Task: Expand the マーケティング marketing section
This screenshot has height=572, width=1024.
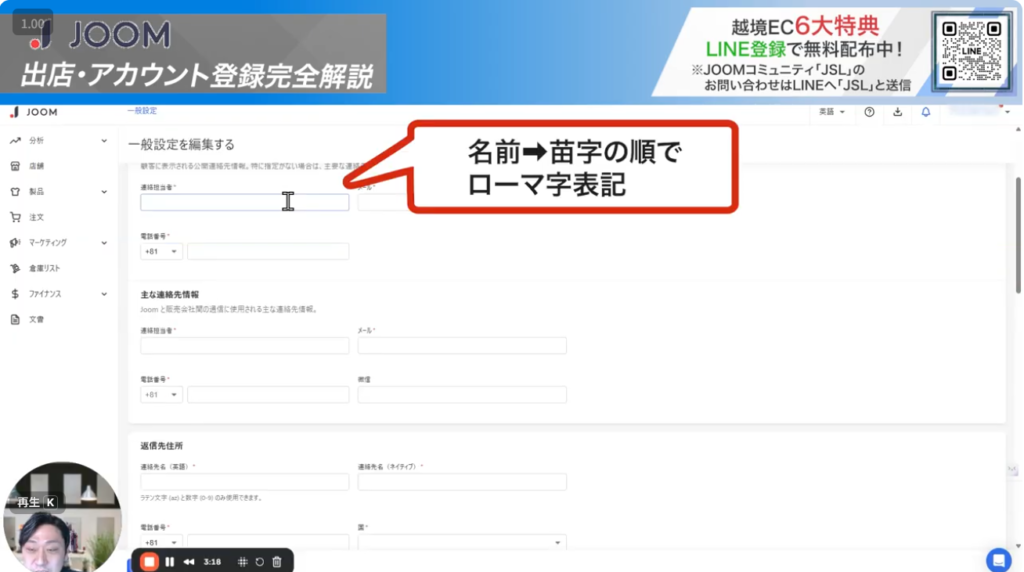Action: pos(104,242)
